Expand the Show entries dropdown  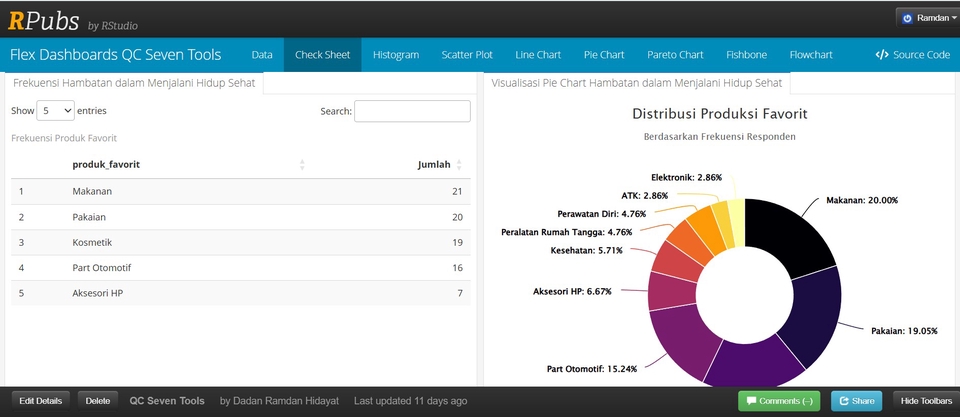click(x=55, y=111)
